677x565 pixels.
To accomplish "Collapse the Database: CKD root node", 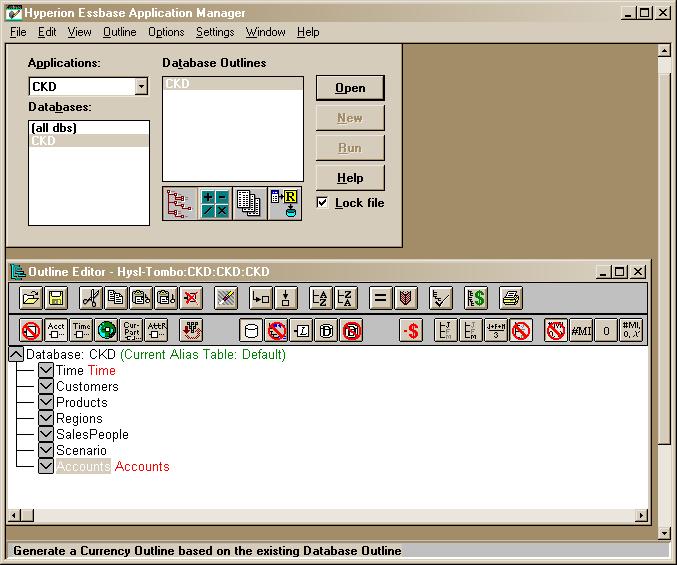I will pos(16,354).
